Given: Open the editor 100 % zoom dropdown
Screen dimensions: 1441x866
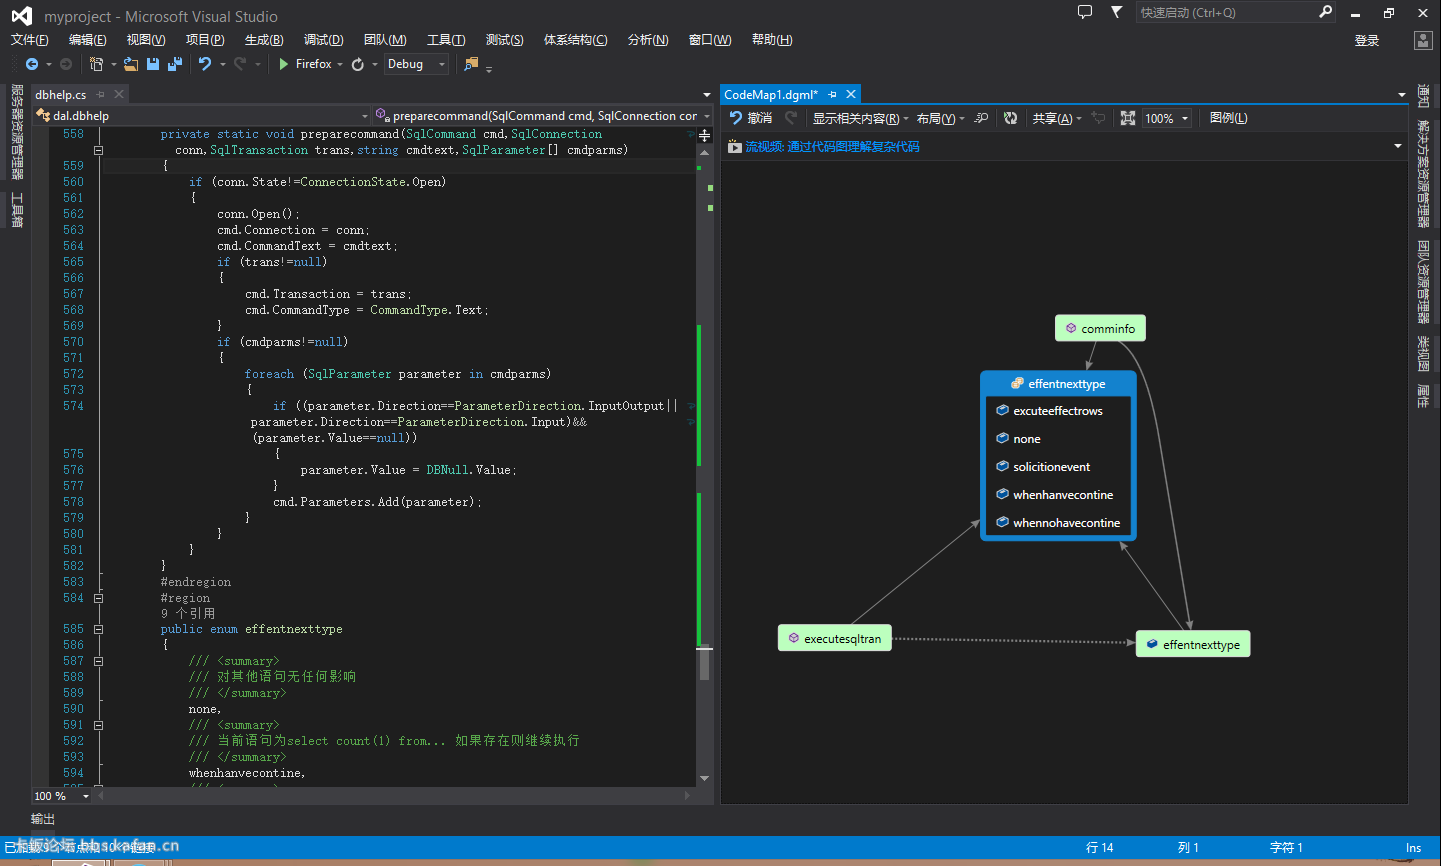Looking at the screenshot, I should [x=85, y=796].
